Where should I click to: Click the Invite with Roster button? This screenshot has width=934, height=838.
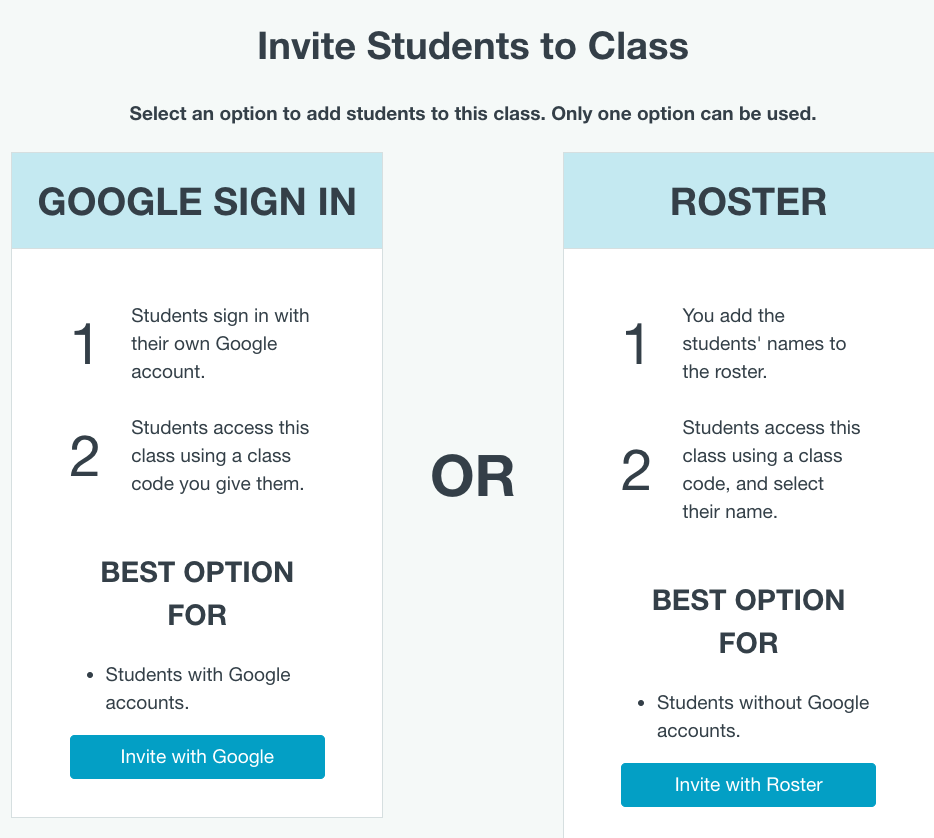click(748, 785)
